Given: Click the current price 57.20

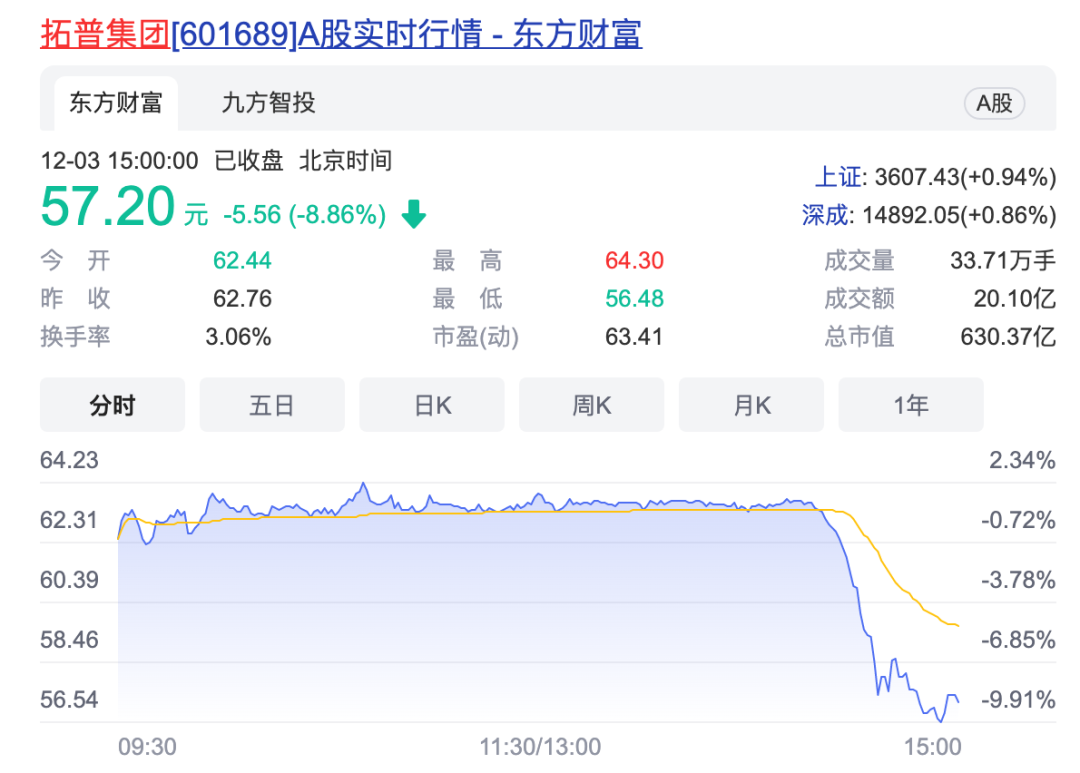Looking at the screenshot, I should (107, 207).
